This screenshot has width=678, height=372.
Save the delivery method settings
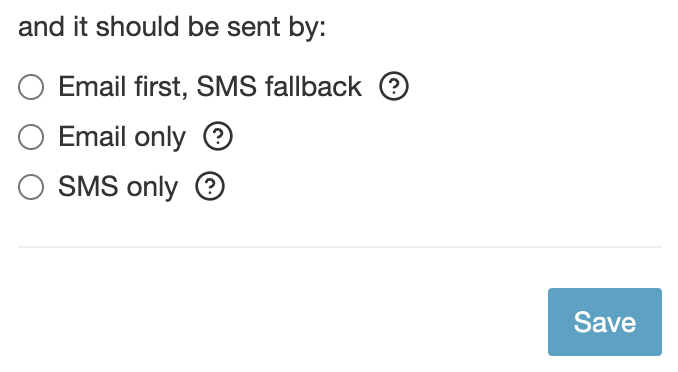(x=604, y=322)
